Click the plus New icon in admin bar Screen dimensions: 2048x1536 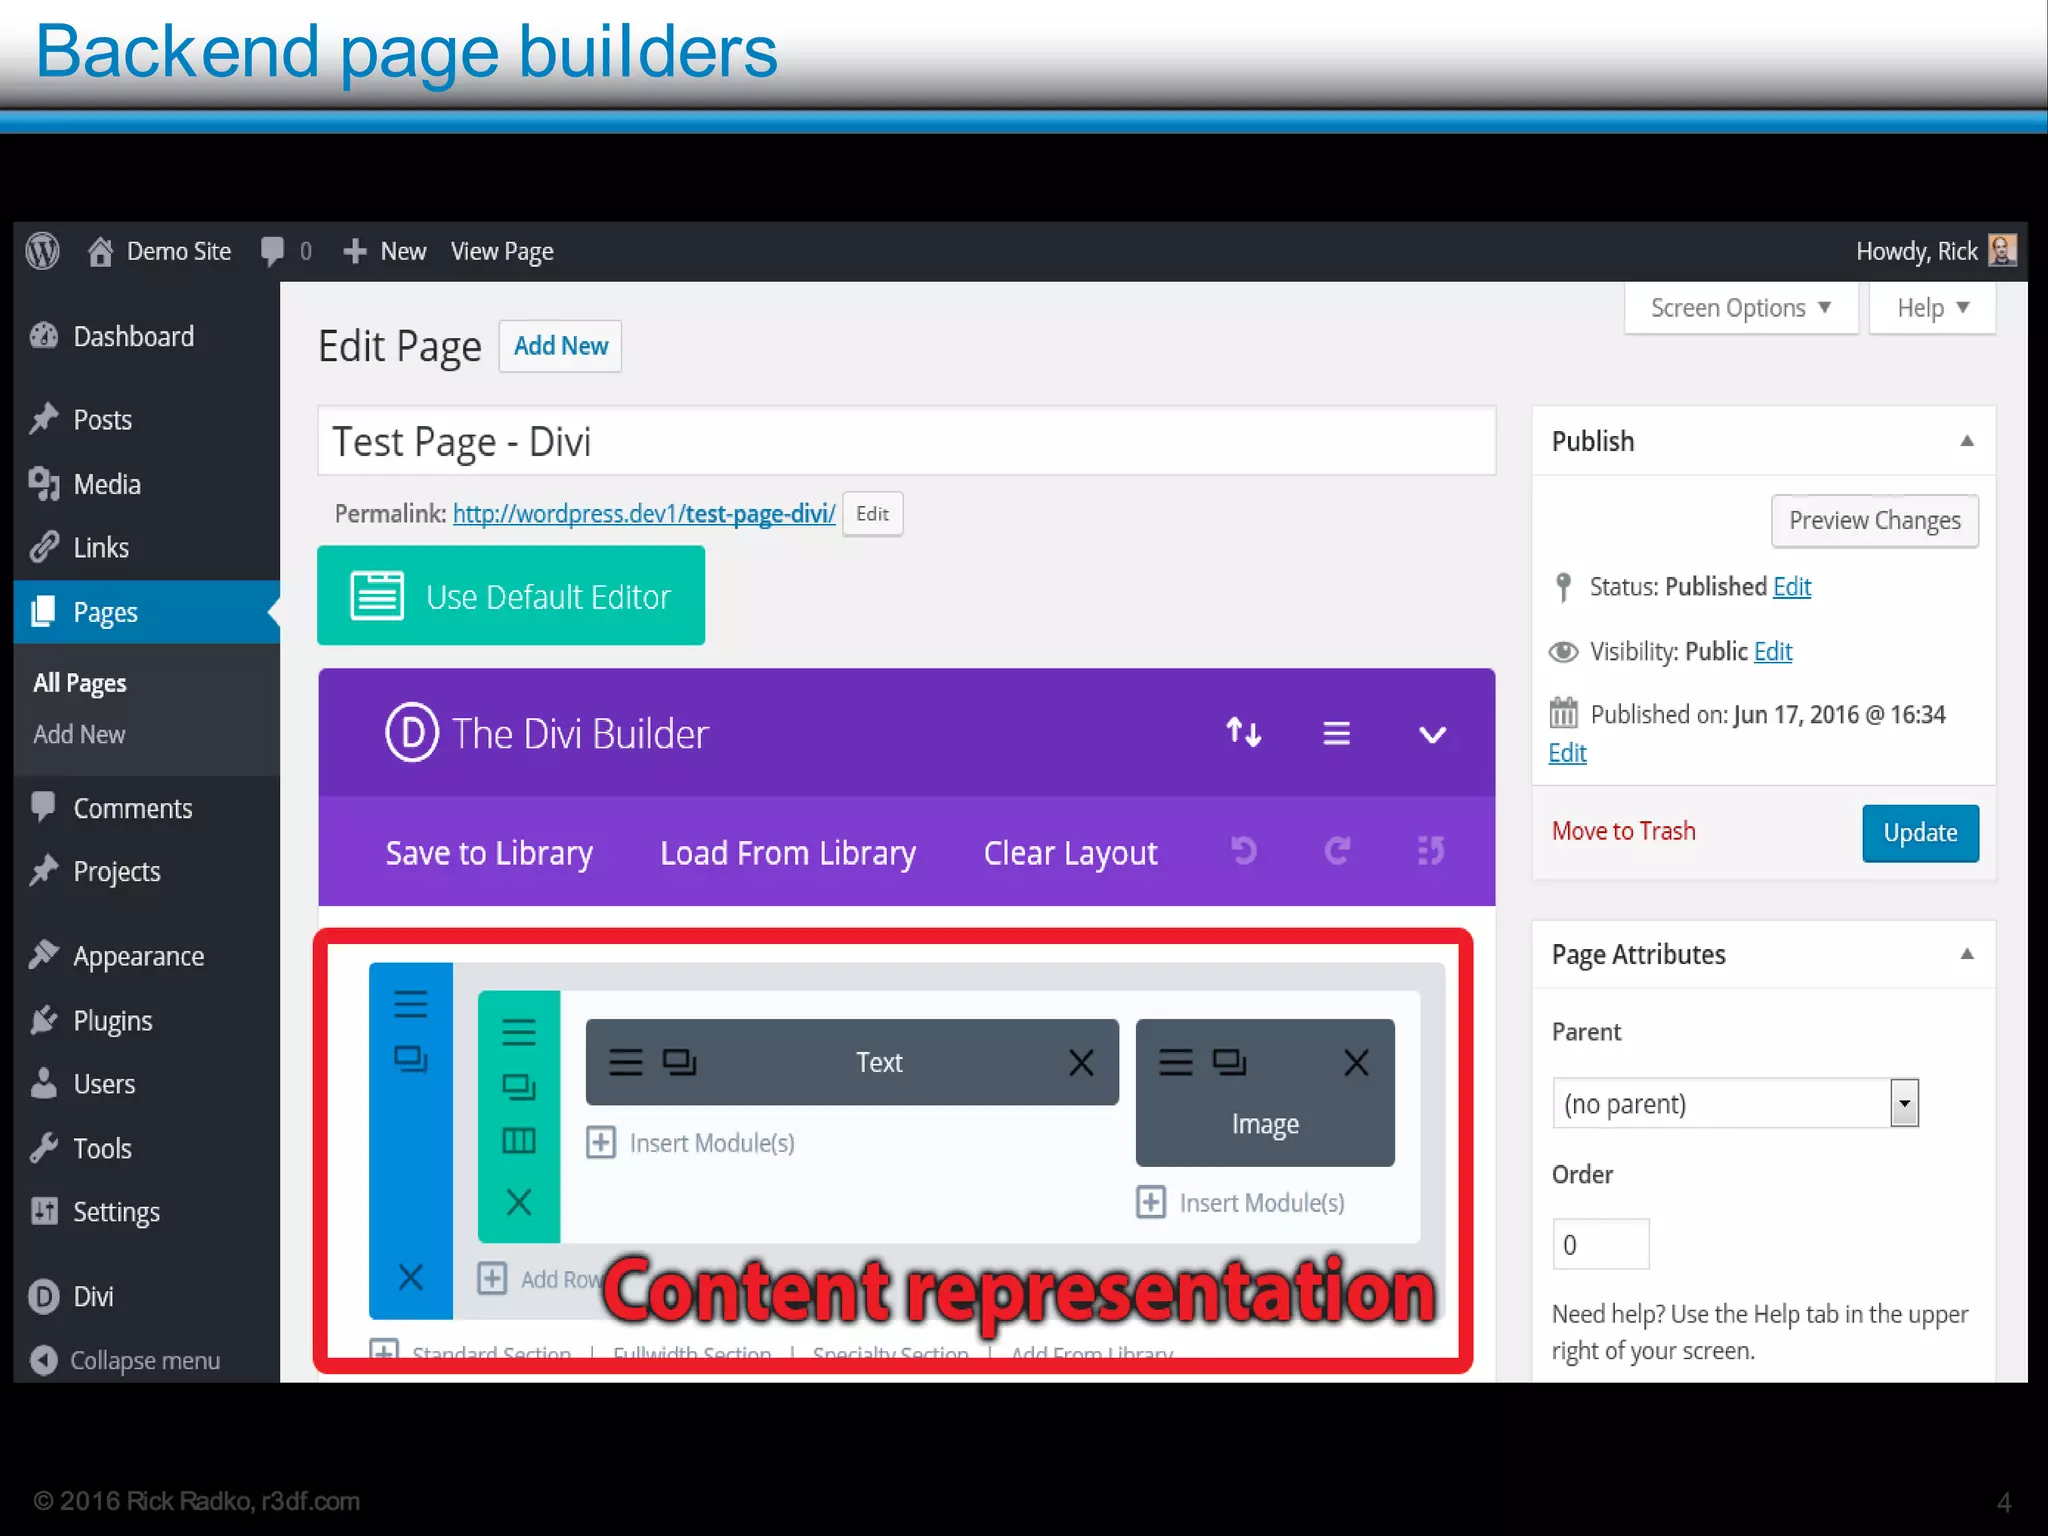(x=354, y=251)
